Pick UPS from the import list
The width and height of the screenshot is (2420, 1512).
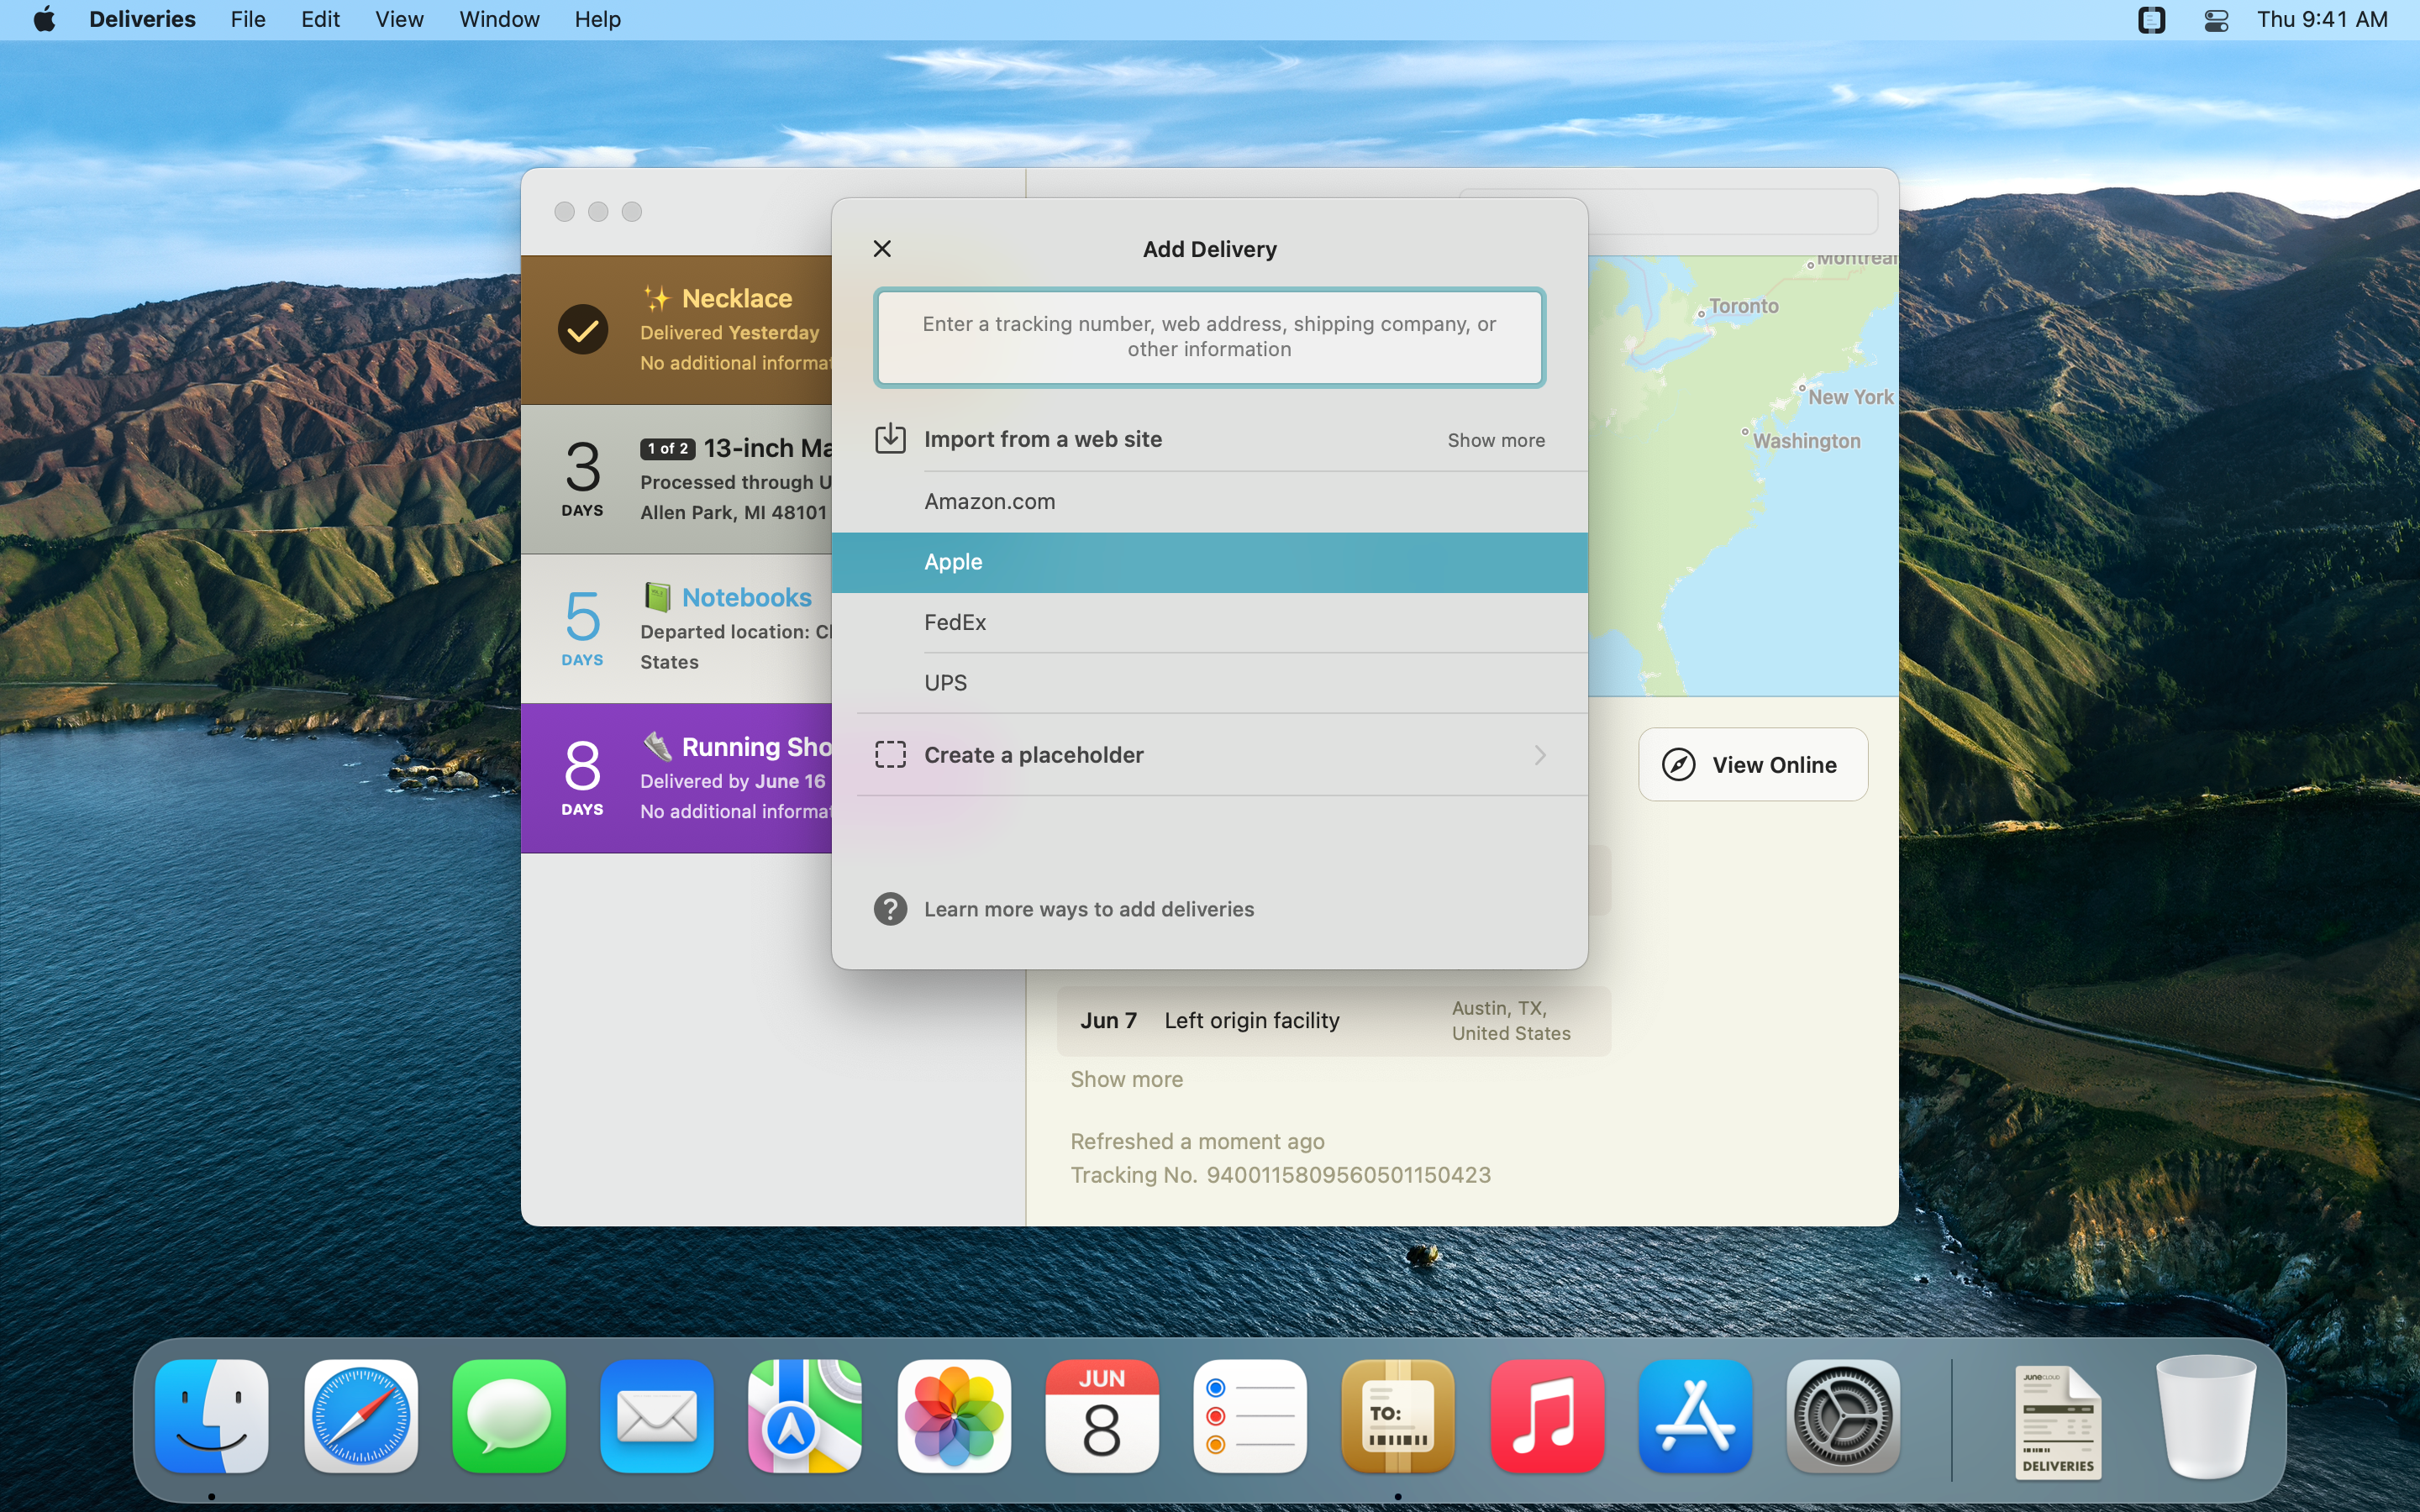(1209, 683)
